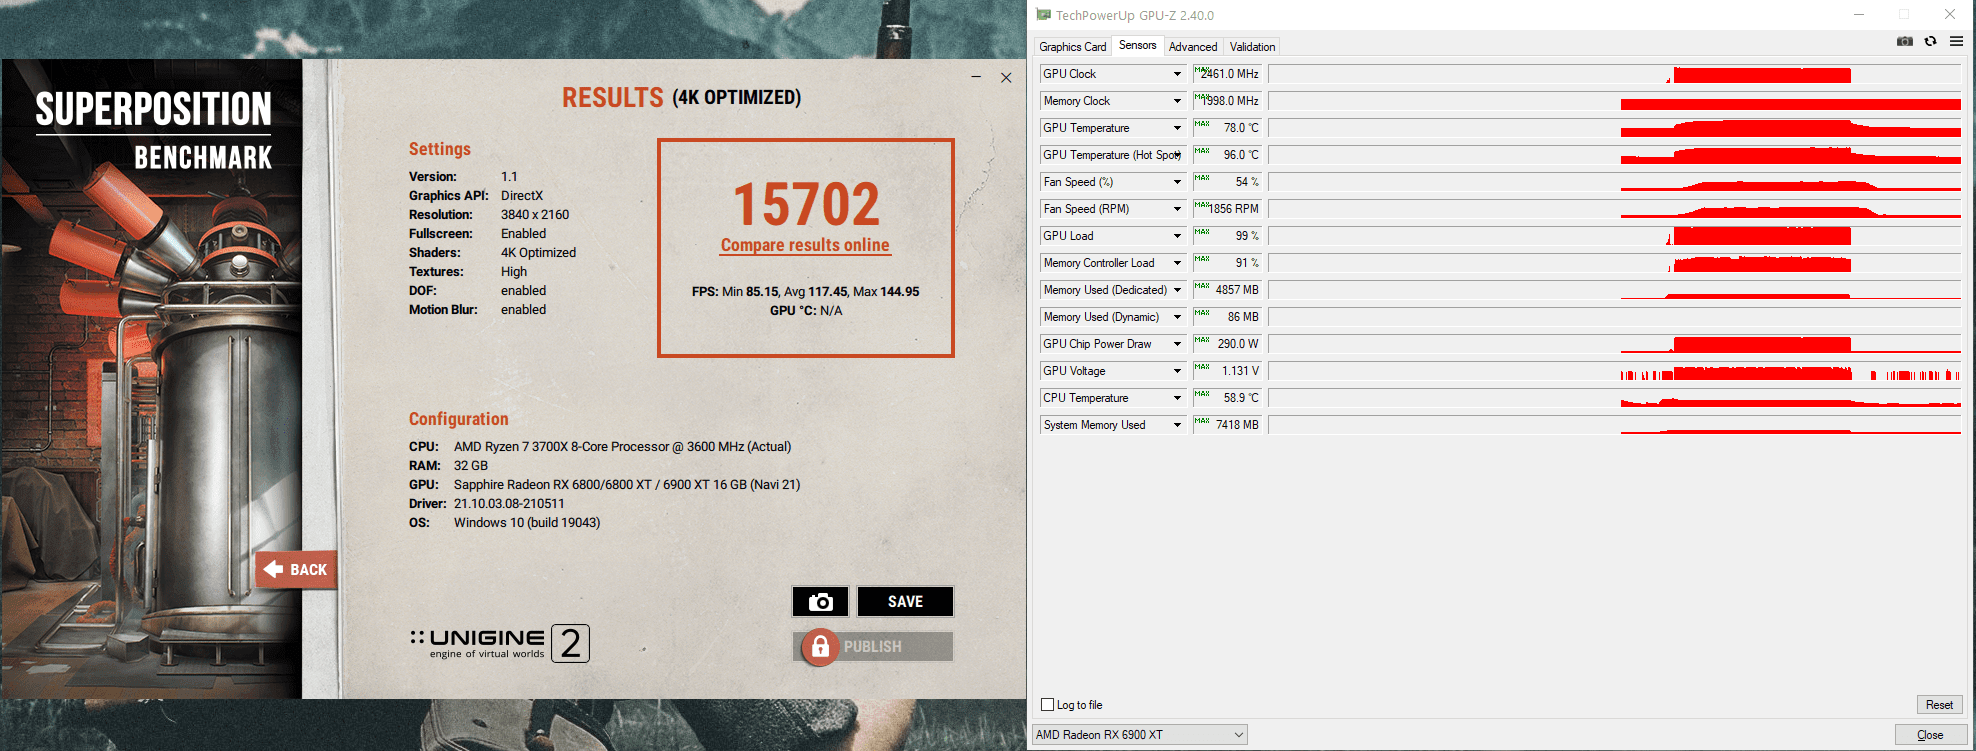The height and width of the screenshot is (751, 1976).
Task: Click the RESULTS (4K OPTIMIZED) heading
Action: pos(681,97)
